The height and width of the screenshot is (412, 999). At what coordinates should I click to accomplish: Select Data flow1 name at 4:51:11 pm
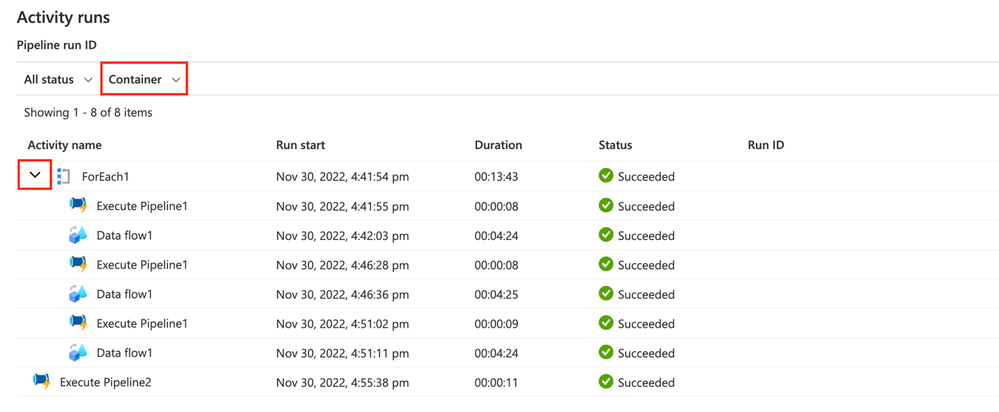click(x=124, y=353)
